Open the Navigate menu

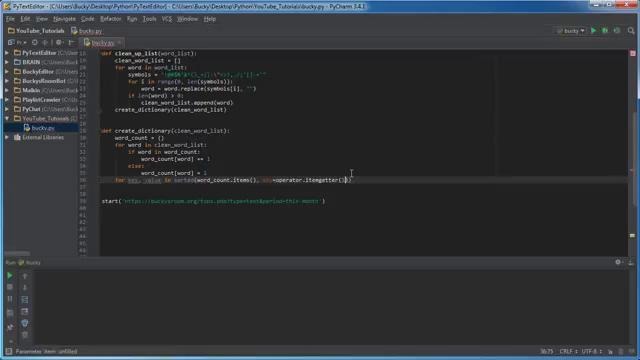64,19
